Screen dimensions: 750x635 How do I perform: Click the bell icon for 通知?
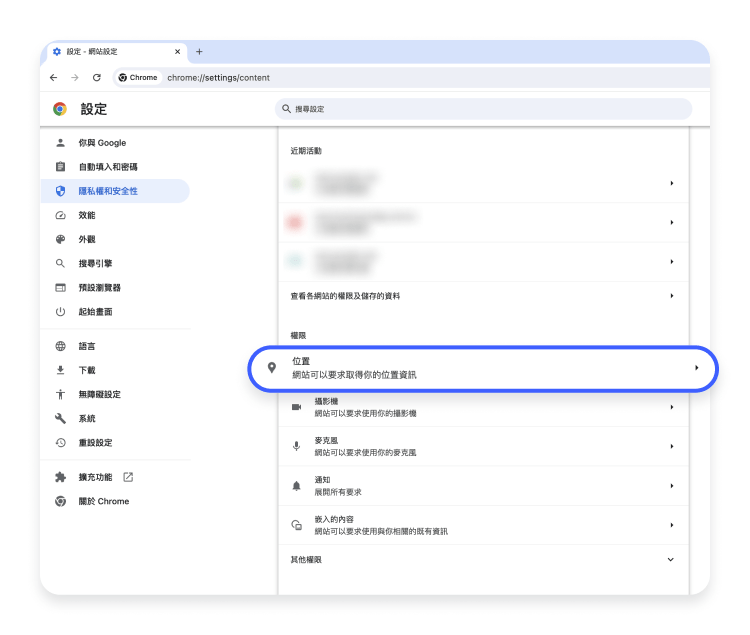tap(297, 486)
